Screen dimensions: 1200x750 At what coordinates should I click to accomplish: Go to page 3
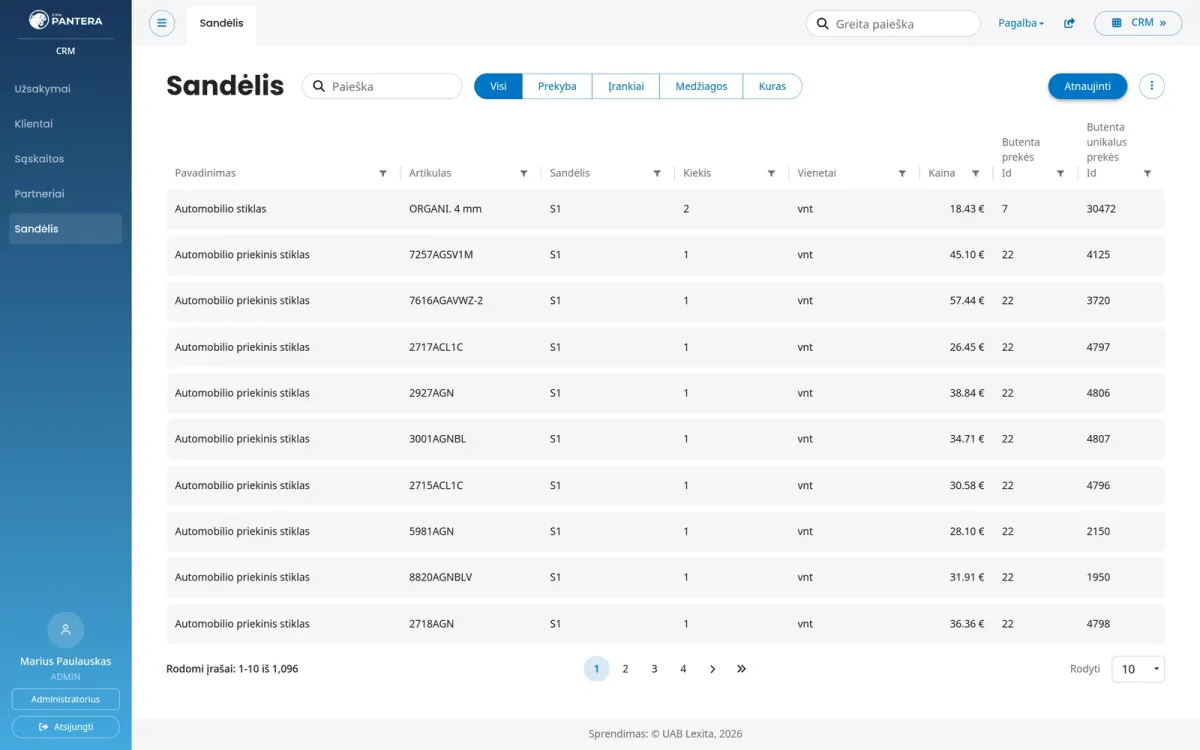(654, 669)
